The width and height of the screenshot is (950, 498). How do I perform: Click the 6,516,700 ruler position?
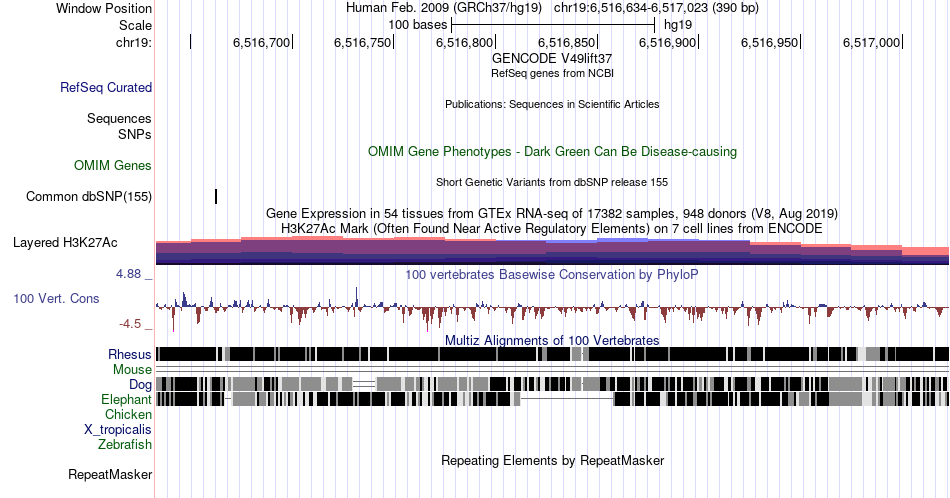[262, 42]
